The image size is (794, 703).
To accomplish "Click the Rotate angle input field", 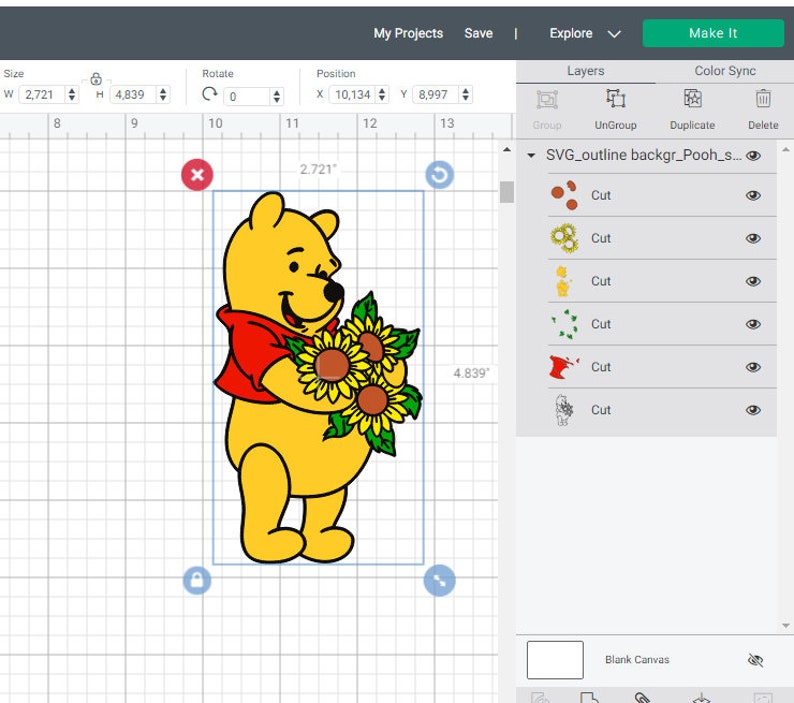I will [x=248, y=97].
